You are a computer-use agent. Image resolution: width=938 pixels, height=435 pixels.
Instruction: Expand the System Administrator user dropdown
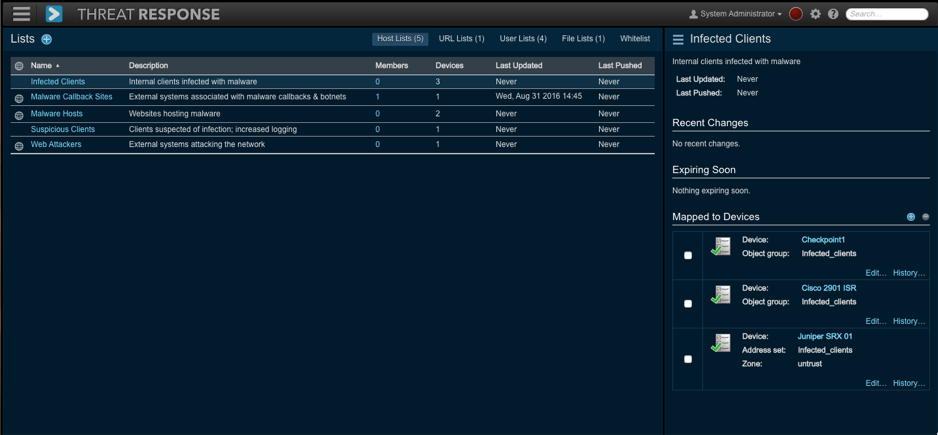(x=735, y=14)
